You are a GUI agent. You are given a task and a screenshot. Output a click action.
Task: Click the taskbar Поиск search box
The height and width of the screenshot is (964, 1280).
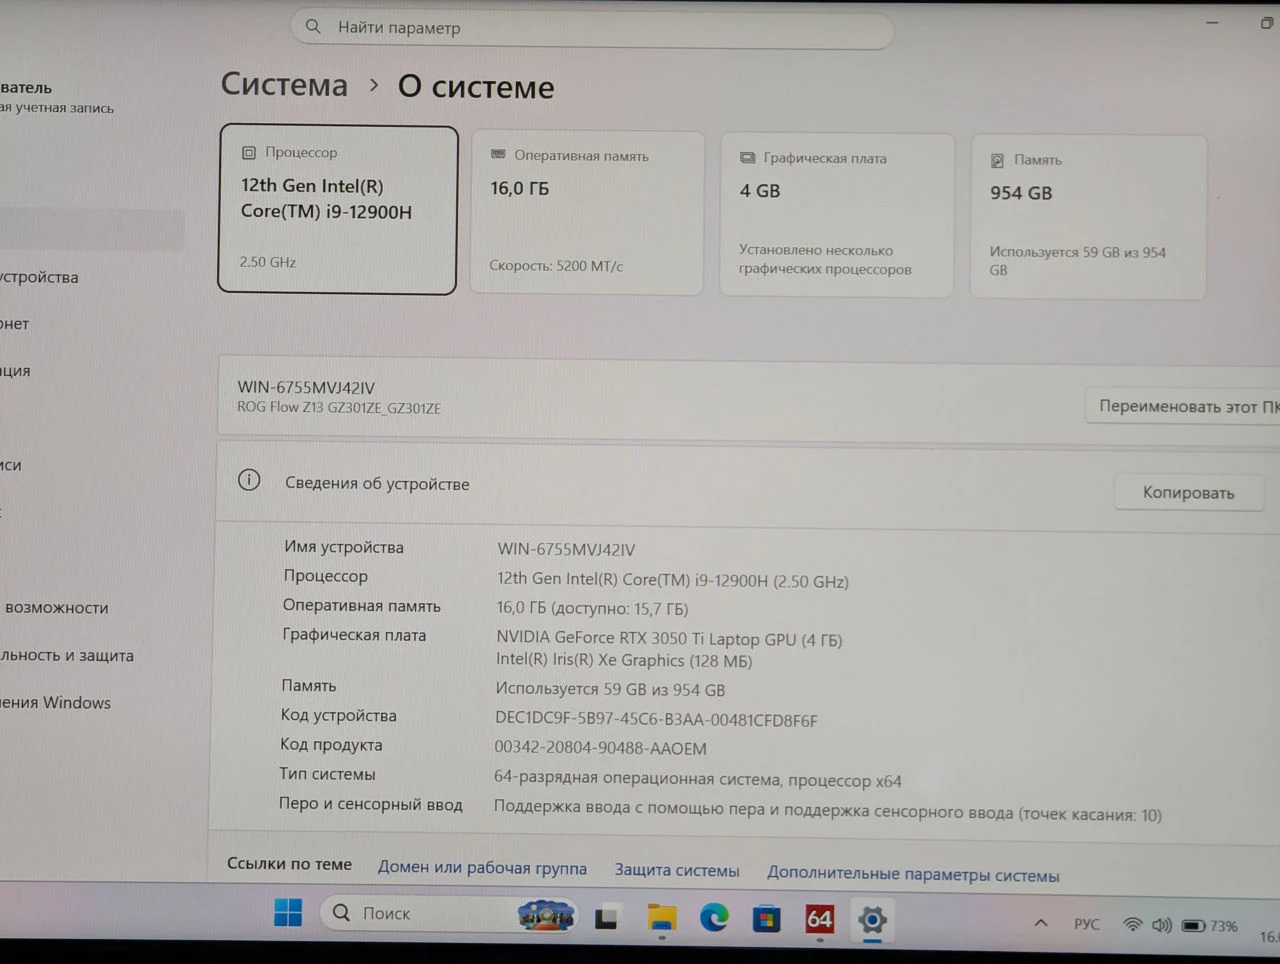coord(449,913)
